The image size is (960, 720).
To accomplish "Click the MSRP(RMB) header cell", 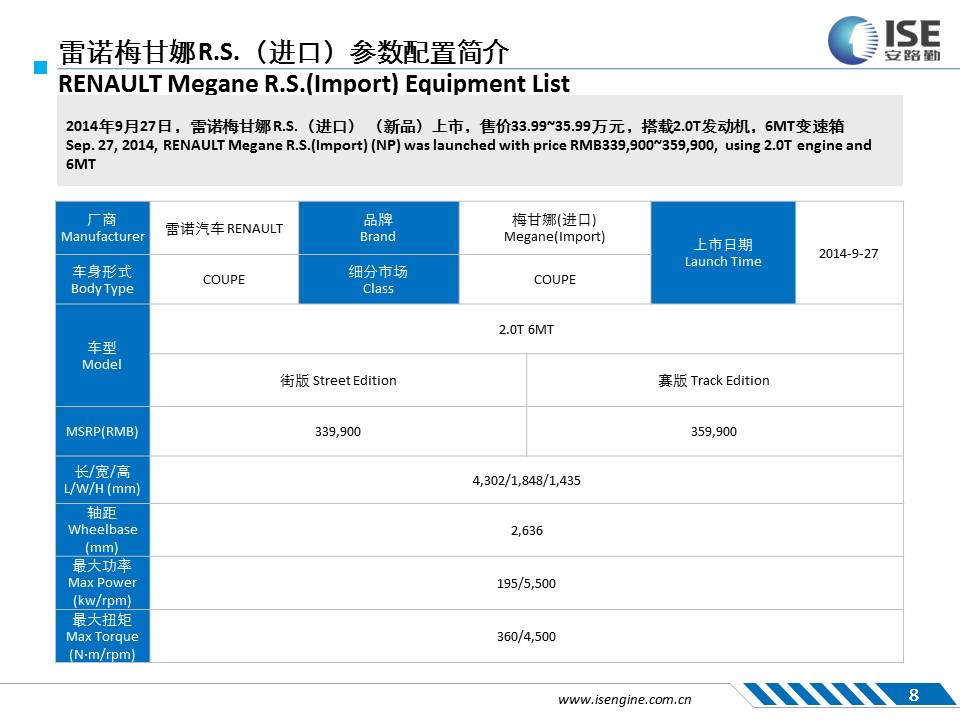I will click(x=102, y=431).
